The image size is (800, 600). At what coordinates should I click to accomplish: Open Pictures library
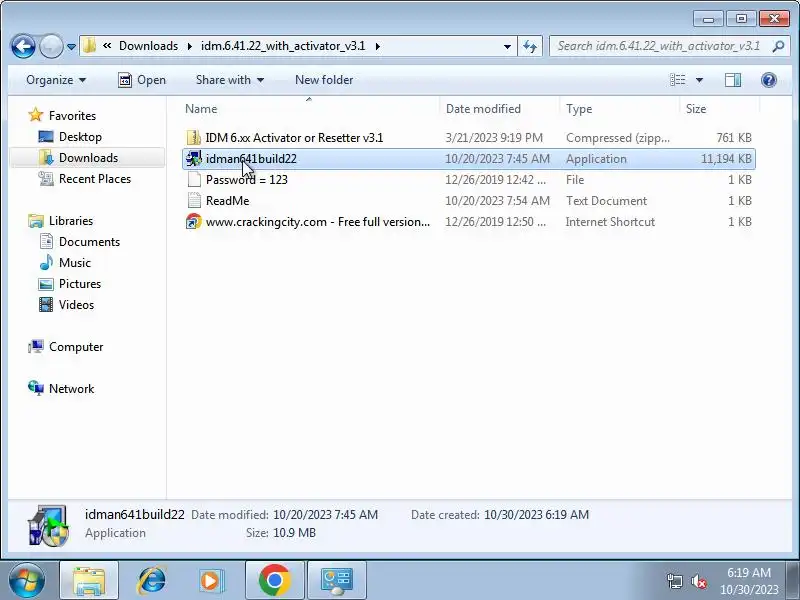[x=80, y=284]
